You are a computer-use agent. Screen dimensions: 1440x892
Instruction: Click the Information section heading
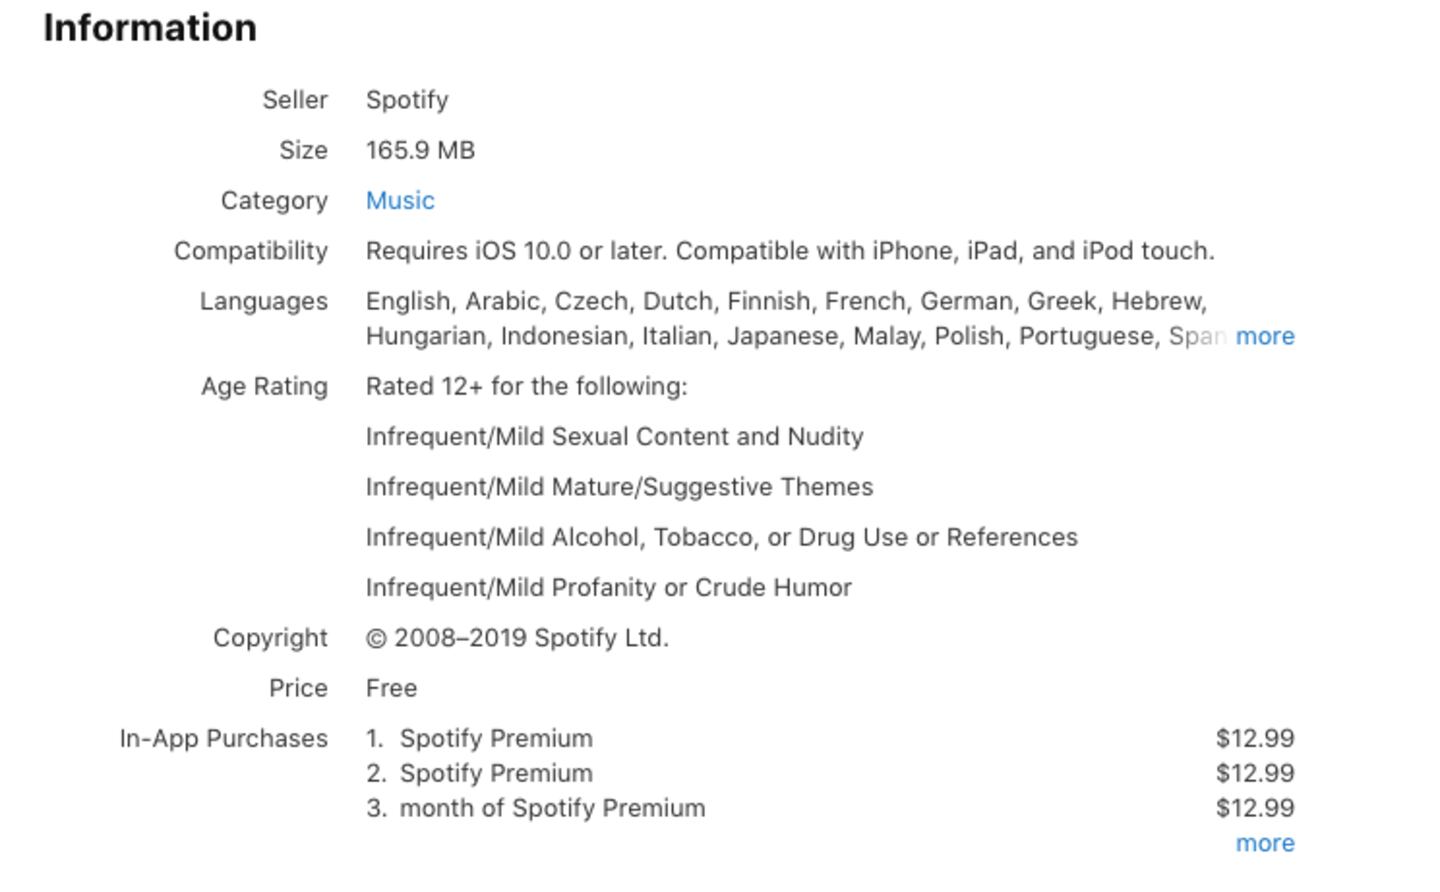[x=150, y=28]
